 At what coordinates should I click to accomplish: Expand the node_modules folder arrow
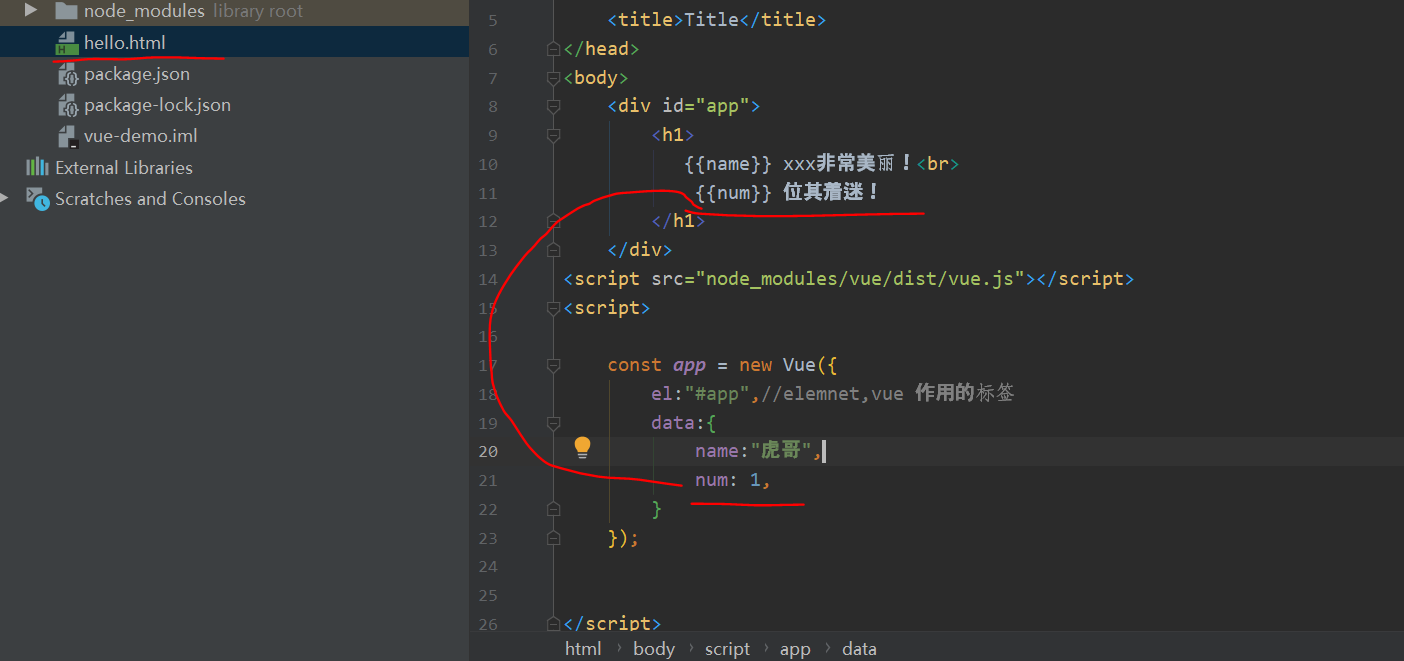coord(31,11)
